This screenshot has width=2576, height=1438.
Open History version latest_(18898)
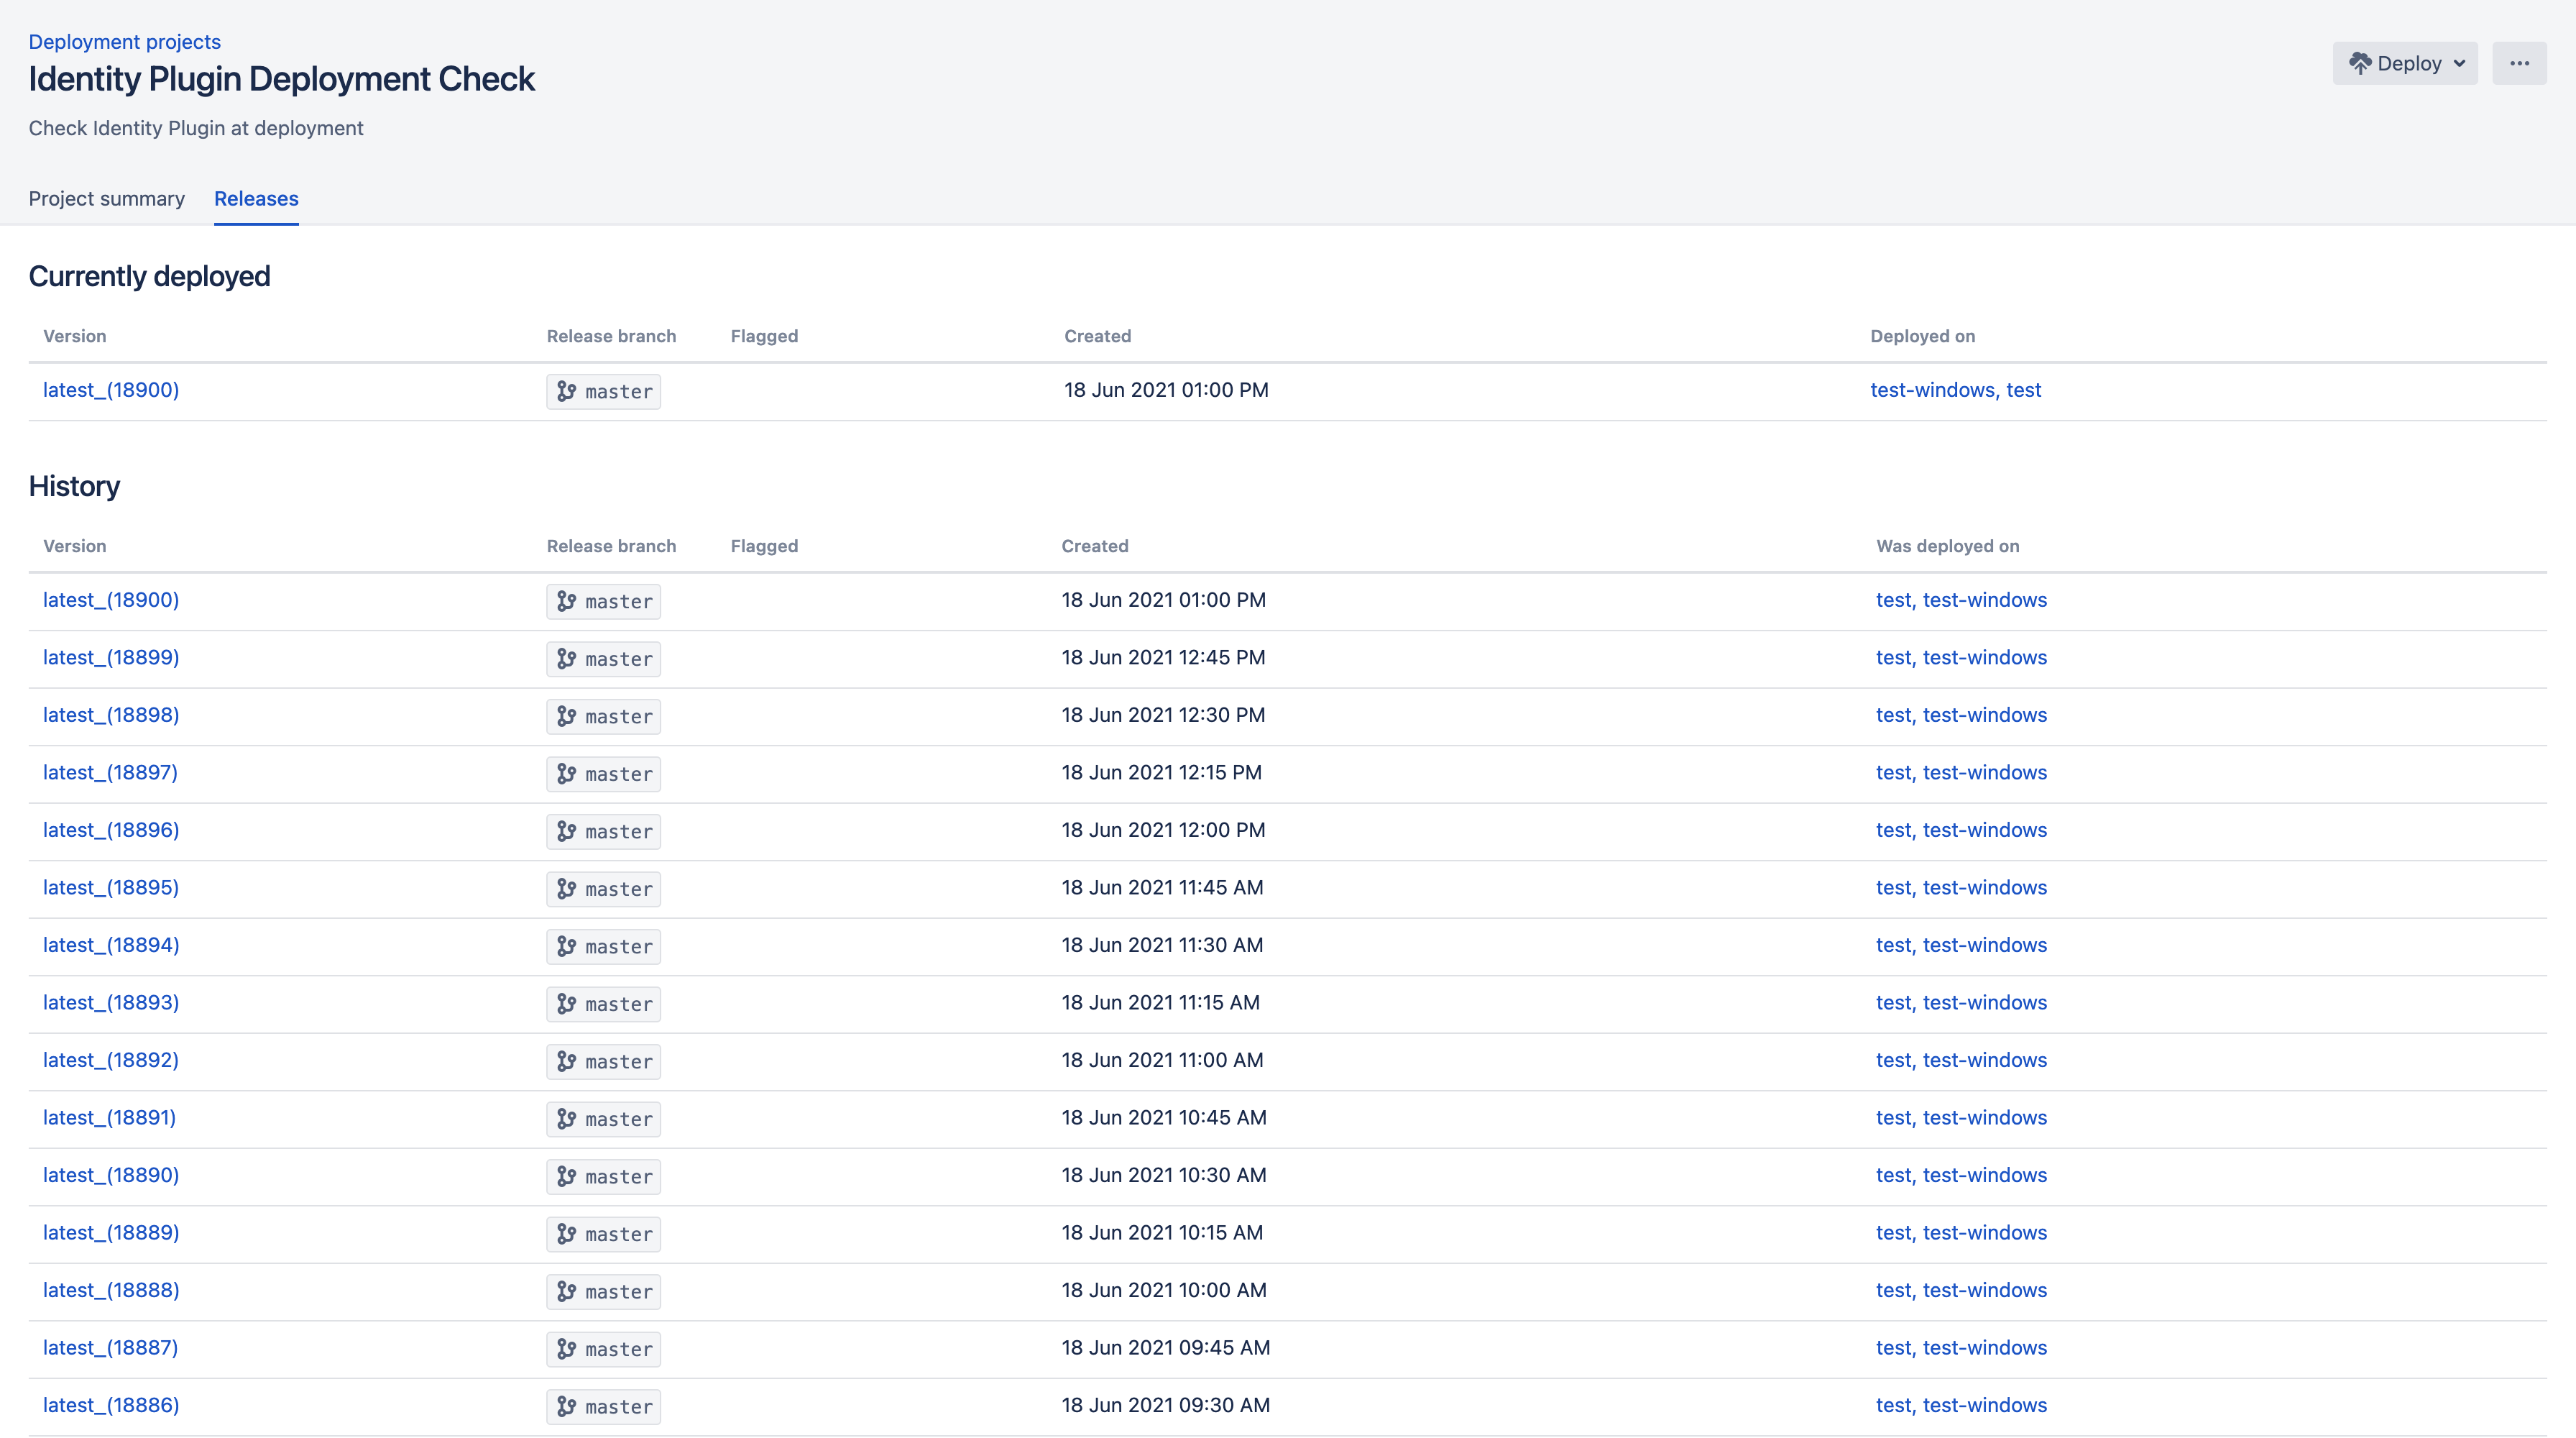click(111, 715)
